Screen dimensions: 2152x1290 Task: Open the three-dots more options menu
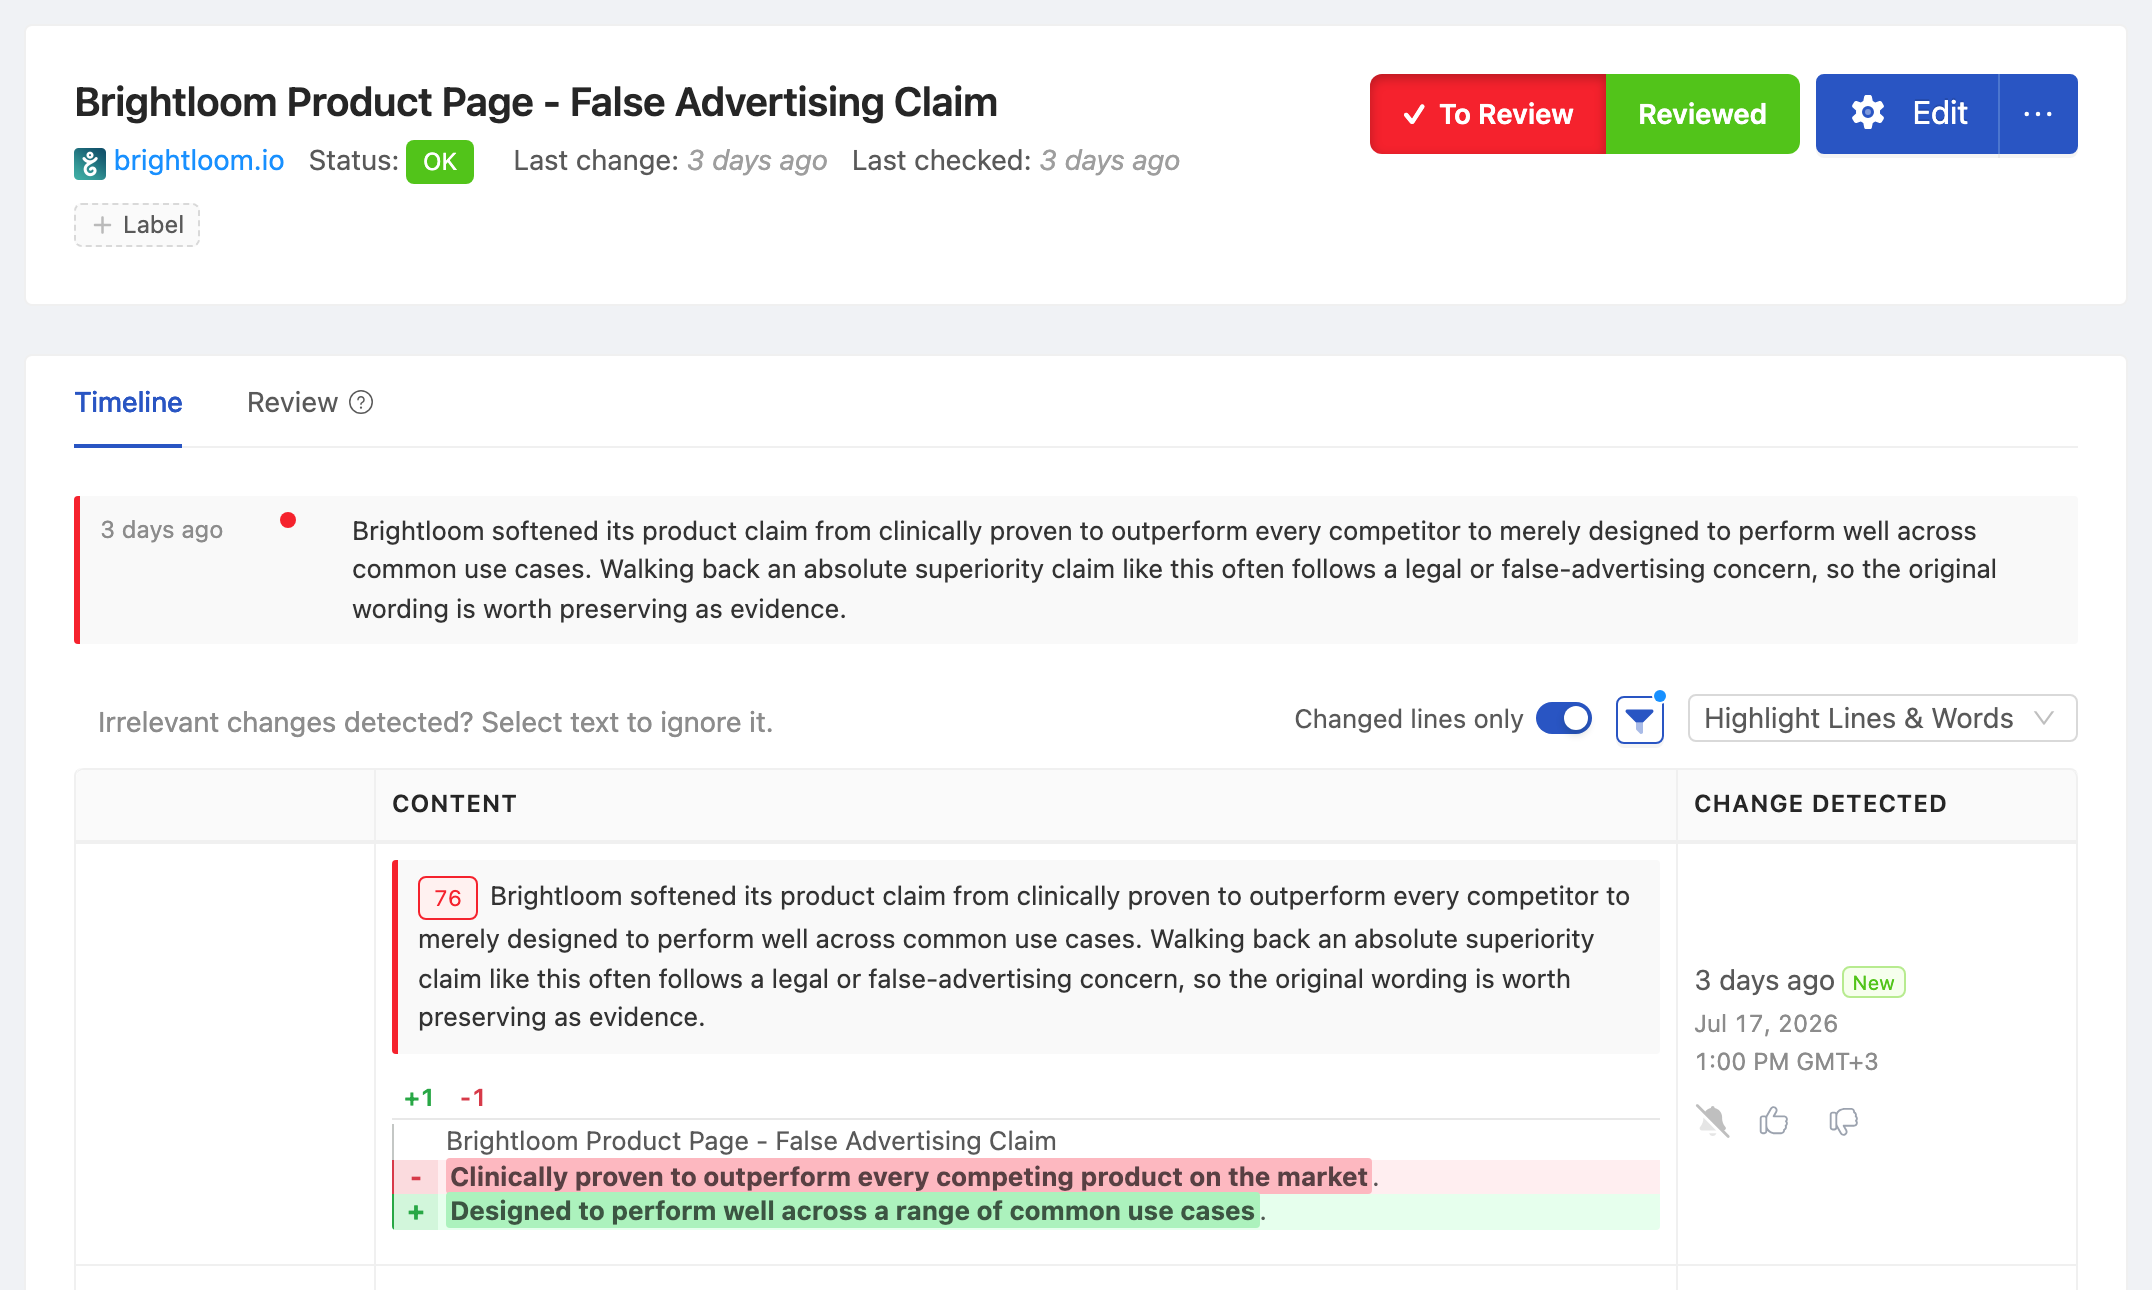pos(2038,114)
